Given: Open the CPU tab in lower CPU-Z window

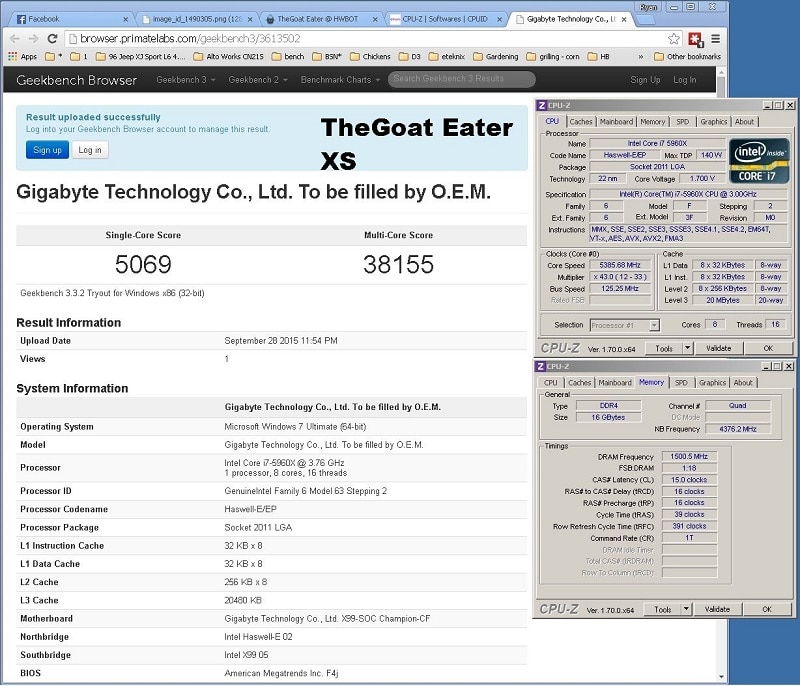Looking at the screenshot, I should (x=551, y=383).
